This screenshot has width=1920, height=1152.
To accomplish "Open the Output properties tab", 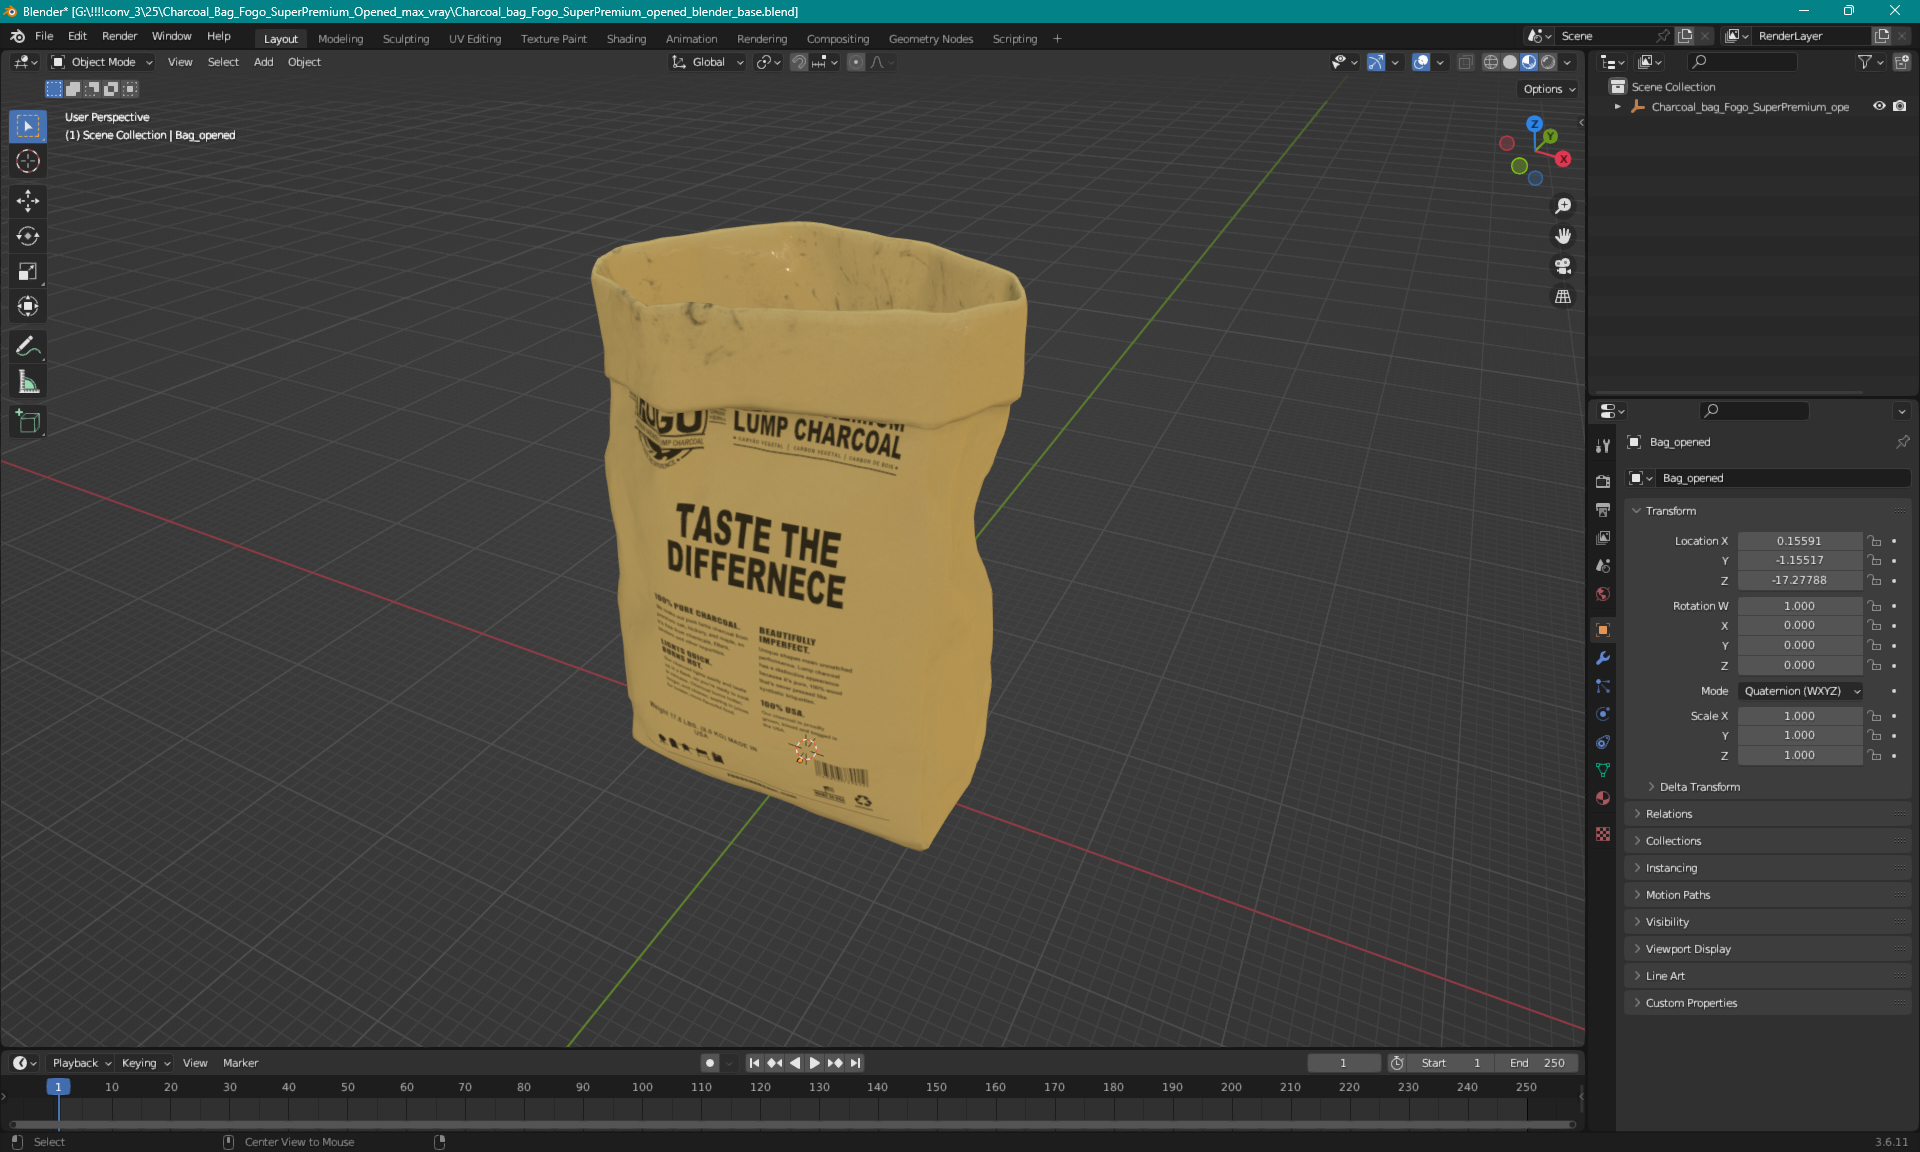I will 1603,509.
